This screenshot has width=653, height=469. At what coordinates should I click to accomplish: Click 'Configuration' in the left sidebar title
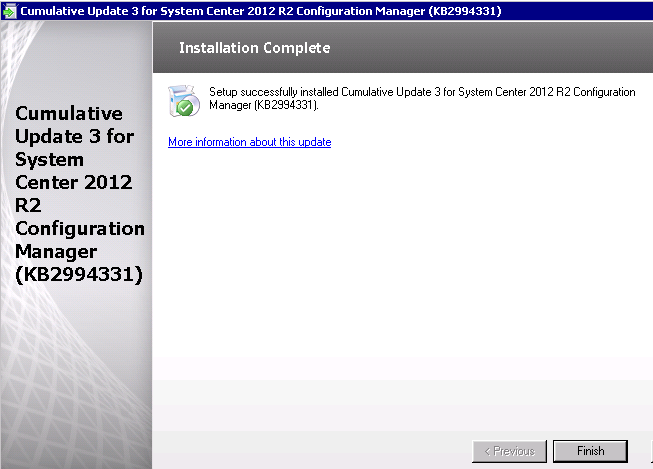(x=80, y=229)
